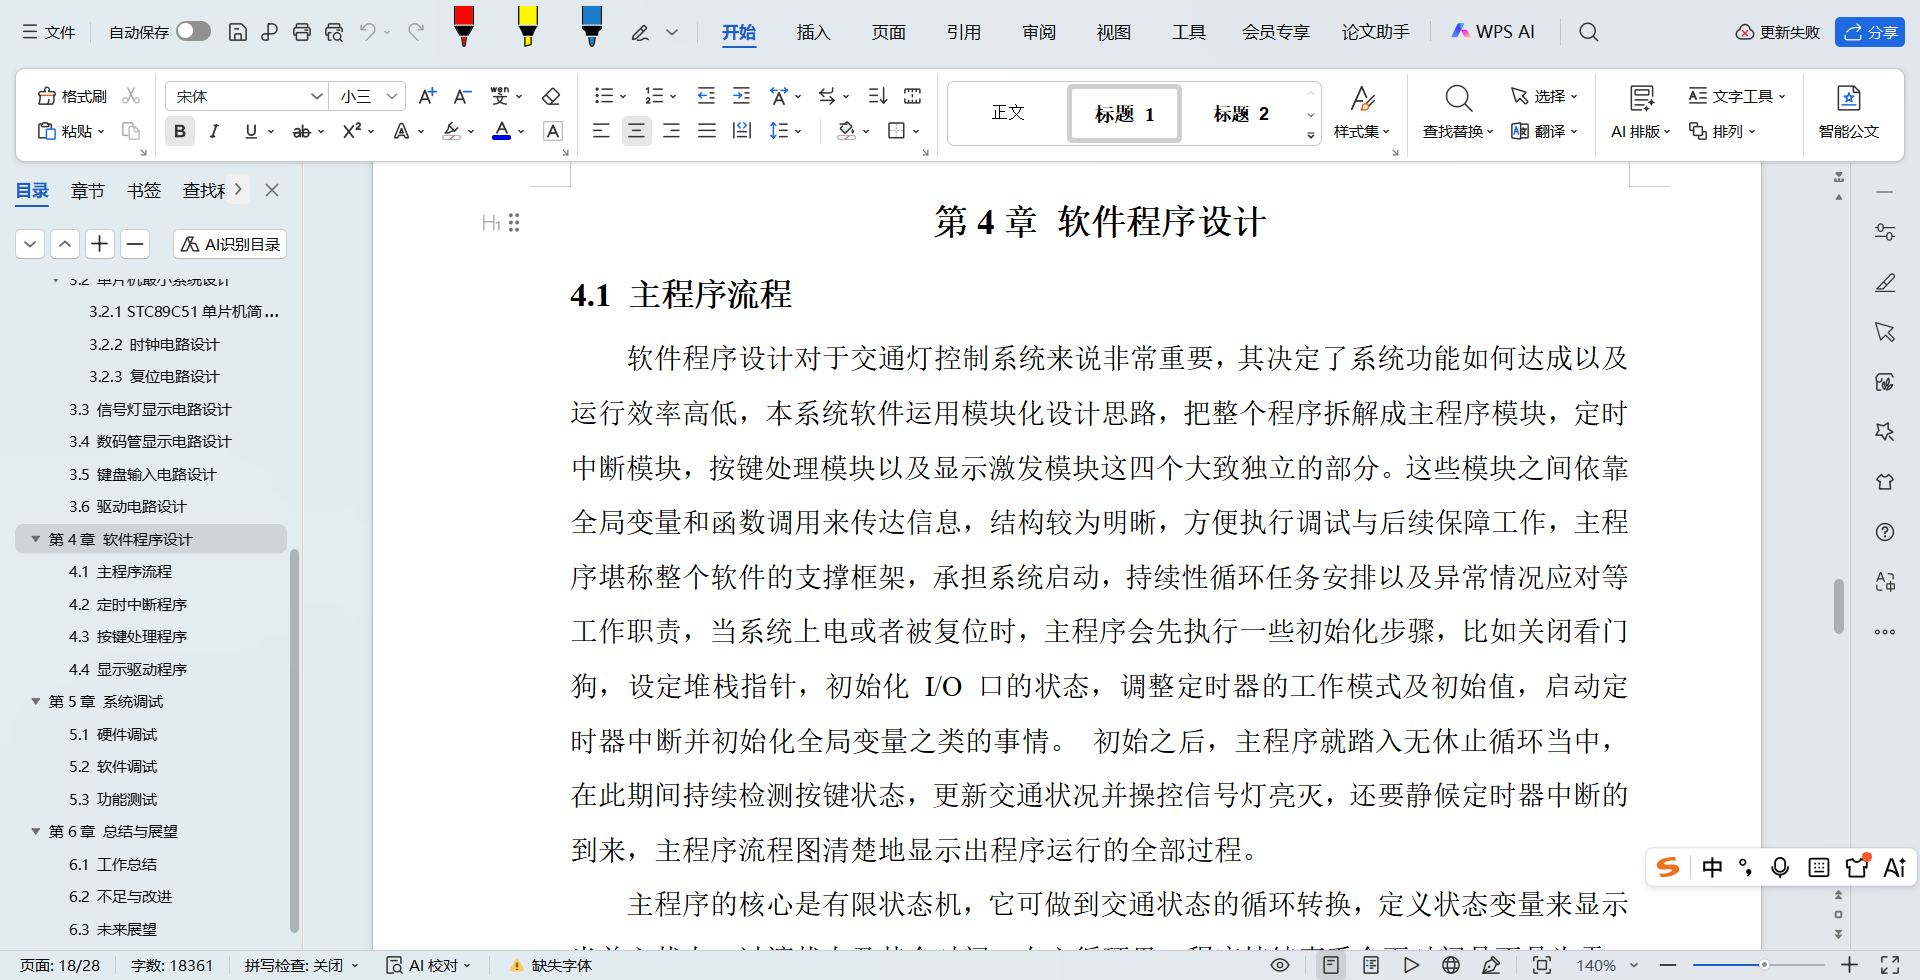Image resolution: width=1920 pixels, height=980 pixels.
Task: Click the vertical scrollbar thumb of document
Action: point(1839,606)
